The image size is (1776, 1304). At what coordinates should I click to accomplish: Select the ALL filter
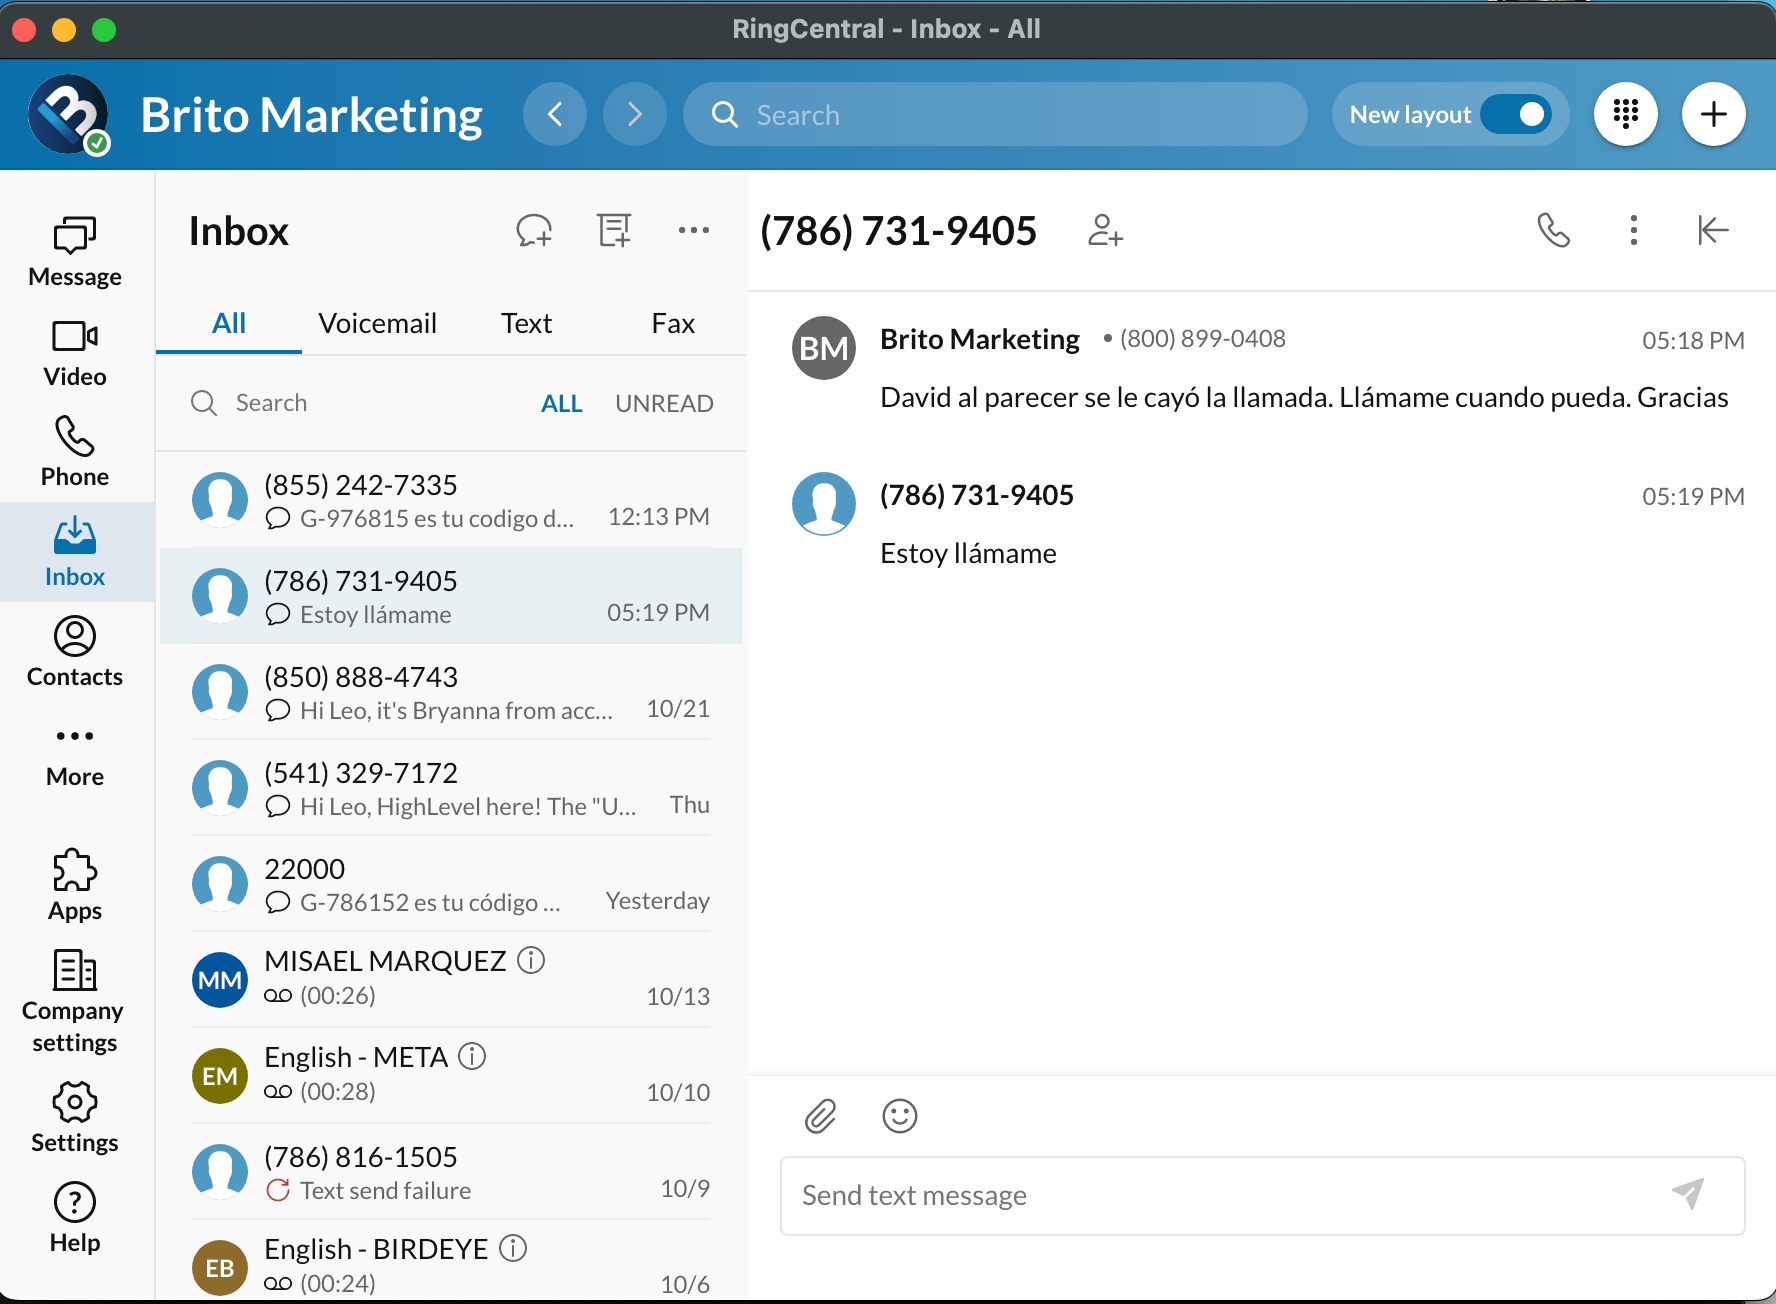pyautogui.click(x=562, y=403)
